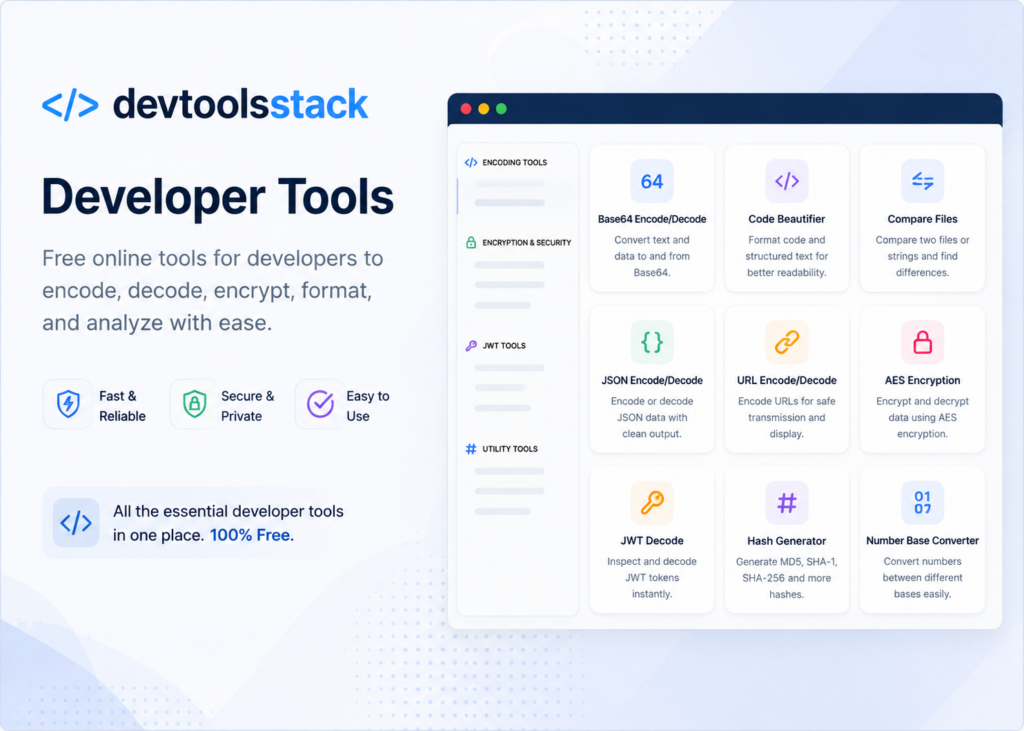The width and height of the screenshot is (1024, 731).
Task: Click the Fast & Reliable lightning shield icon
Action: click(68, 404)
